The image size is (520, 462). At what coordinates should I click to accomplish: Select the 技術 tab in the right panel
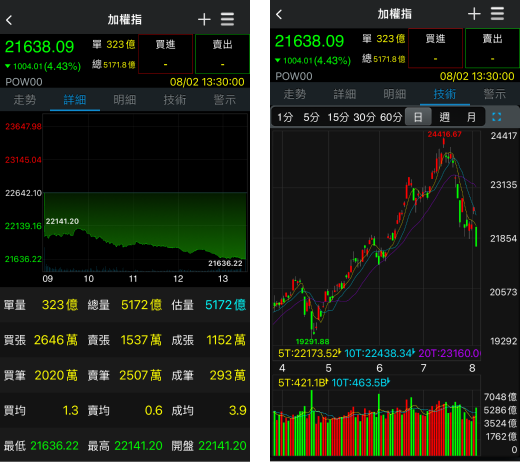445,94
